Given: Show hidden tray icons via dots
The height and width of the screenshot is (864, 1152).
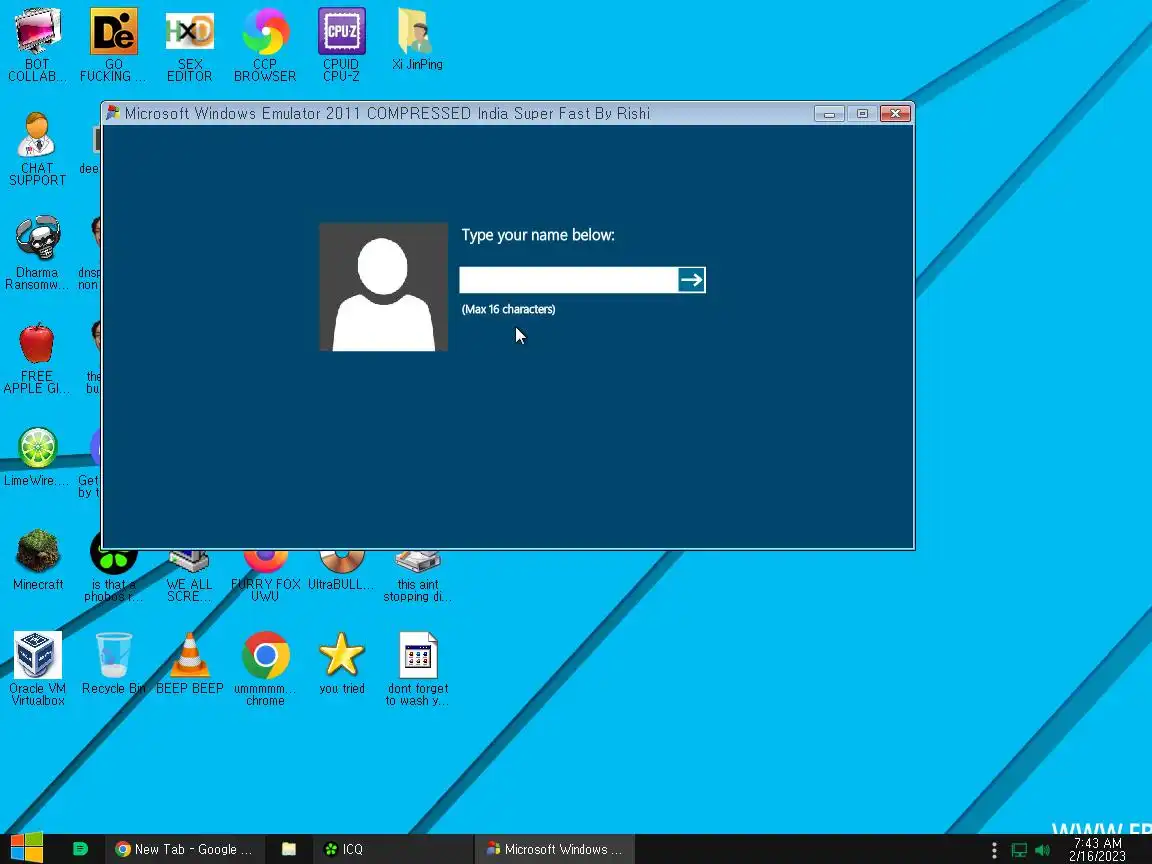Looking at the screenshot, I should [994, 850].
